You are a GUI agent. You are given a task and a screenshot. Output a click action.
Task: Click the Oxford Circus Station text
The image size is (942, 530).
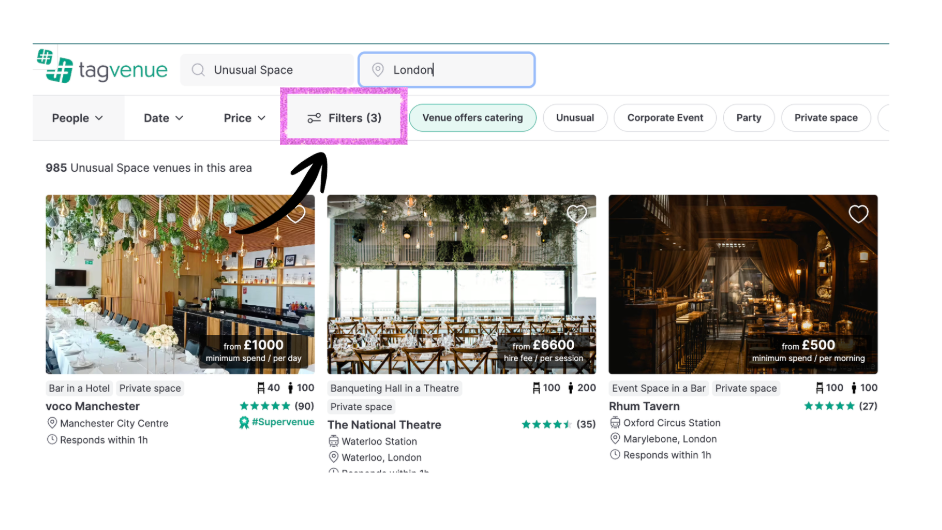pyautogui.click(x=672, y=422)
